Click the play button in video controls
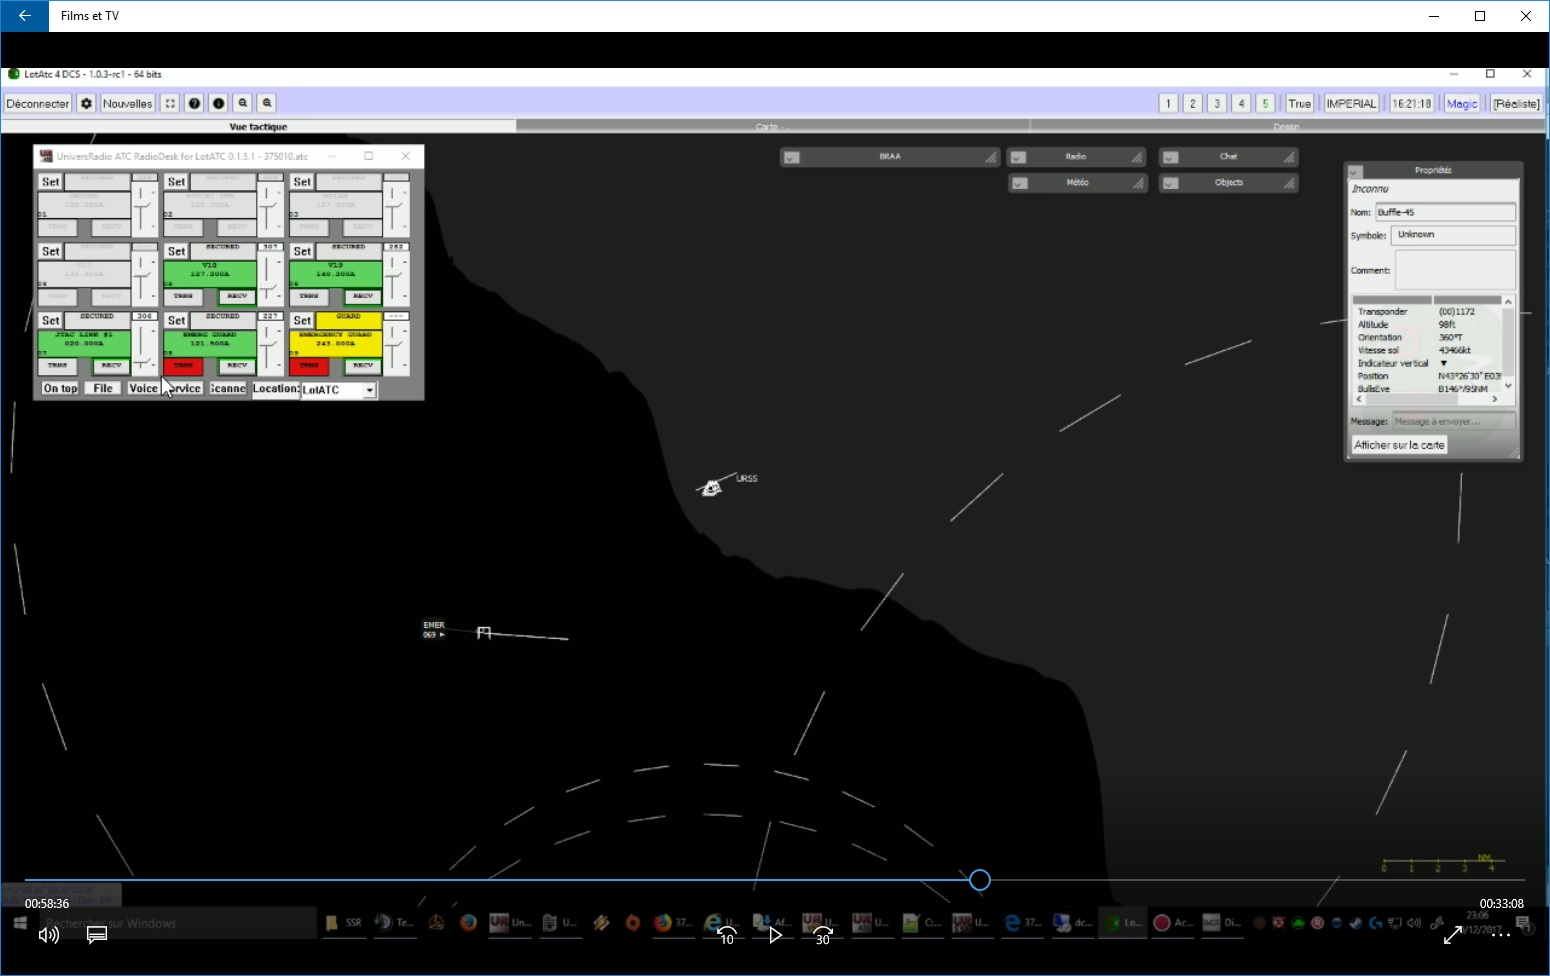 click(775, 935)
